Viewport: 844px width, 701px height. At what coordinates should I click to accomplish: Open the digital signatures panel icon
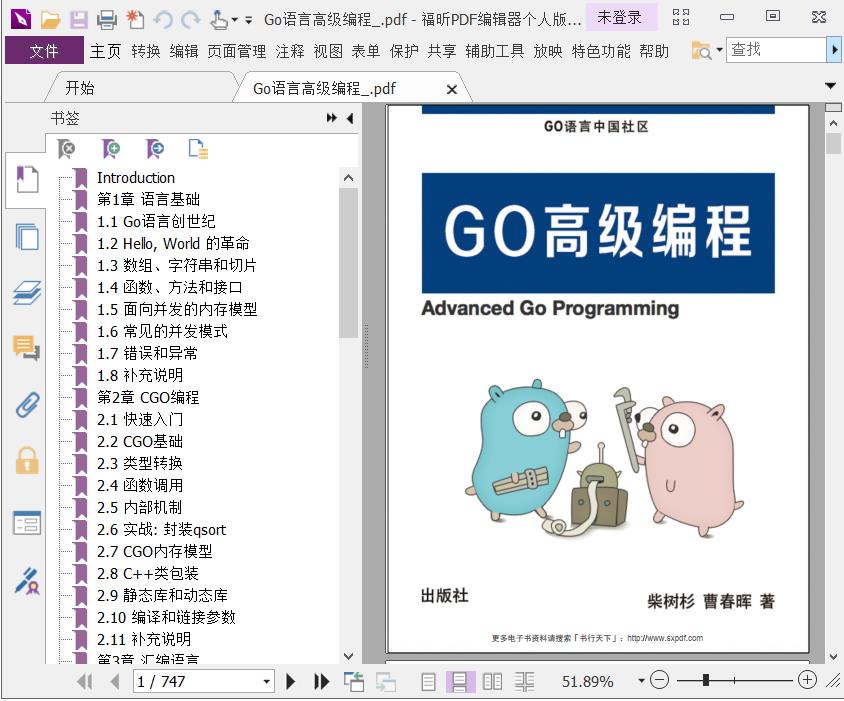click(27, 581)
